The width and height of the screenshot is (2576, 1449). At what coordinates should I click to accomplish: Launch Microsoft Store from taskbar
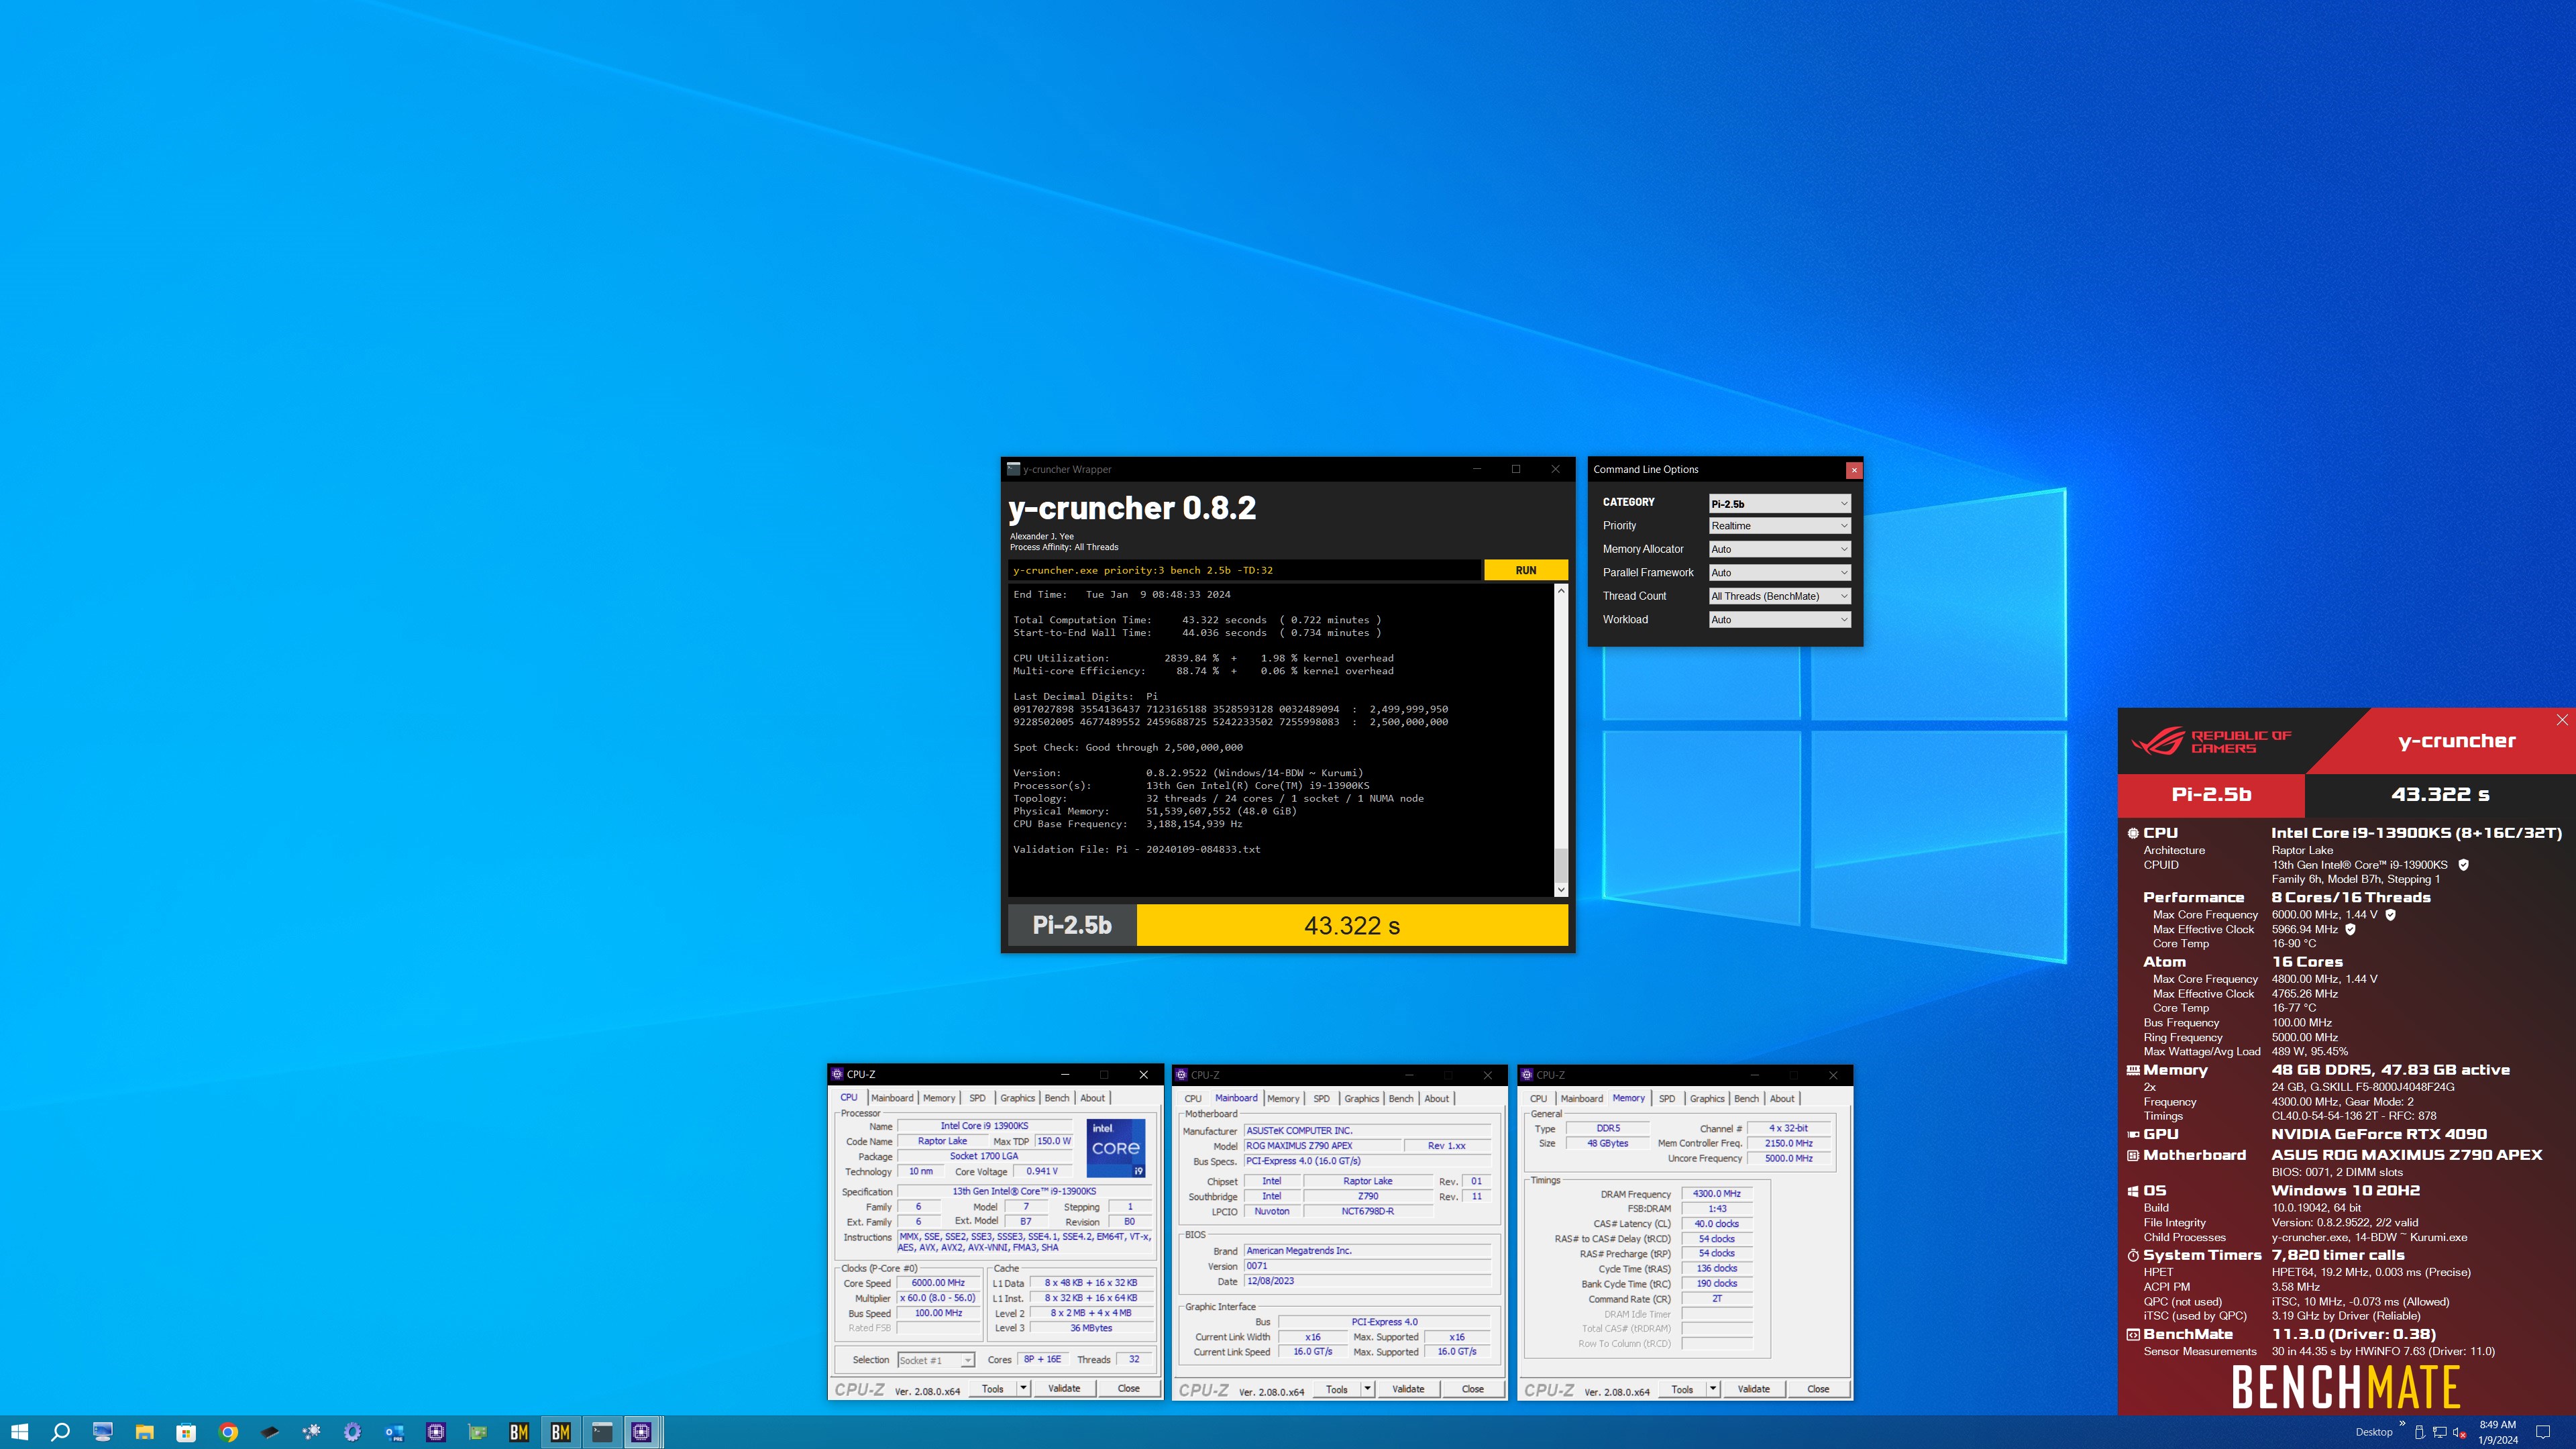pos(186,1432)
